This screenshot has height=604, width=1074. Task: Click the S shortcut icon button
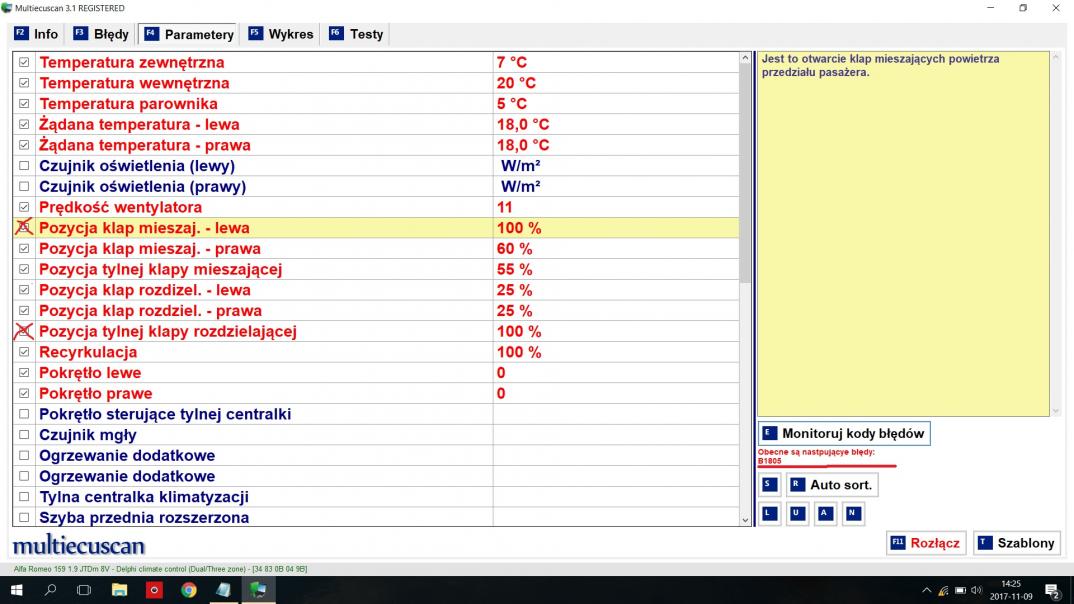point(769,485)
